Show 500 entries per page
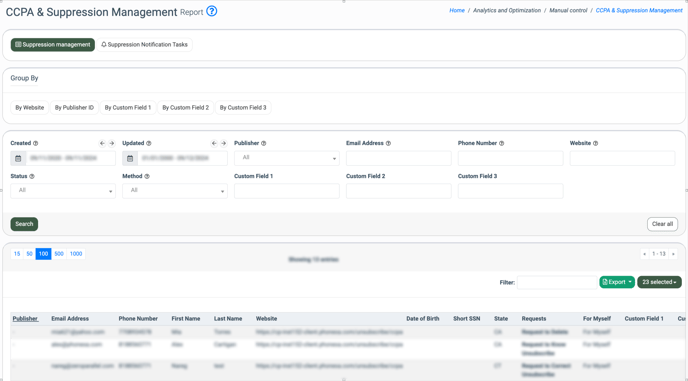Image resolution: width=688 pixels, height=381 pixels. pyautogui.click(x=59, y=254)
